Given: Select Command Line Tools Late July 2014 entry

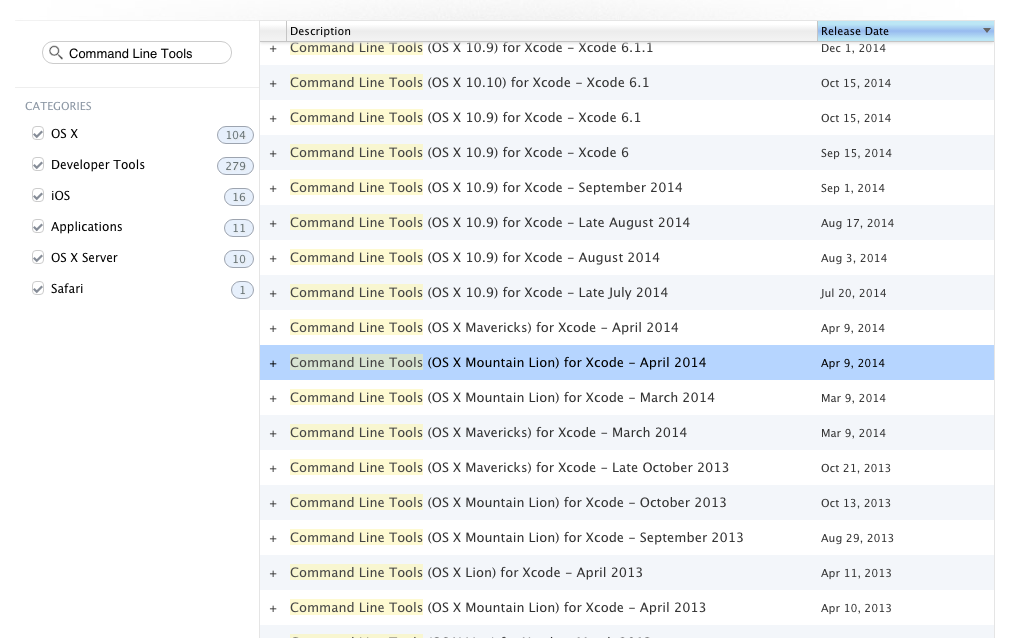Looking at the screenshot, I should (479, 292).
